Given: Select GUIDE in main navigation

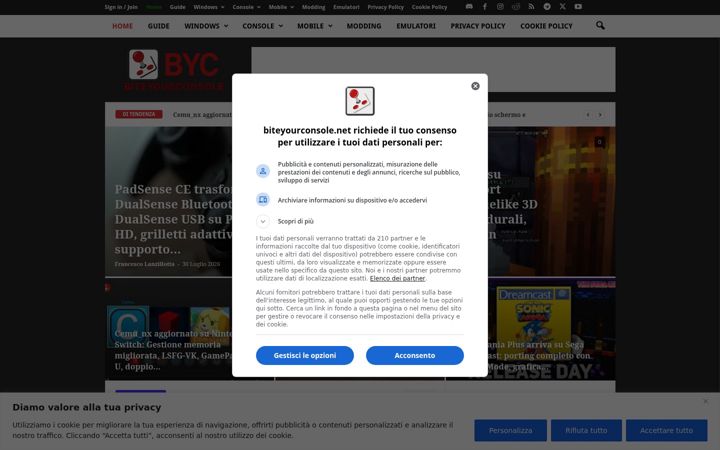Looking at the screenshot, I should pyautogui.click(x=158, y=26).
